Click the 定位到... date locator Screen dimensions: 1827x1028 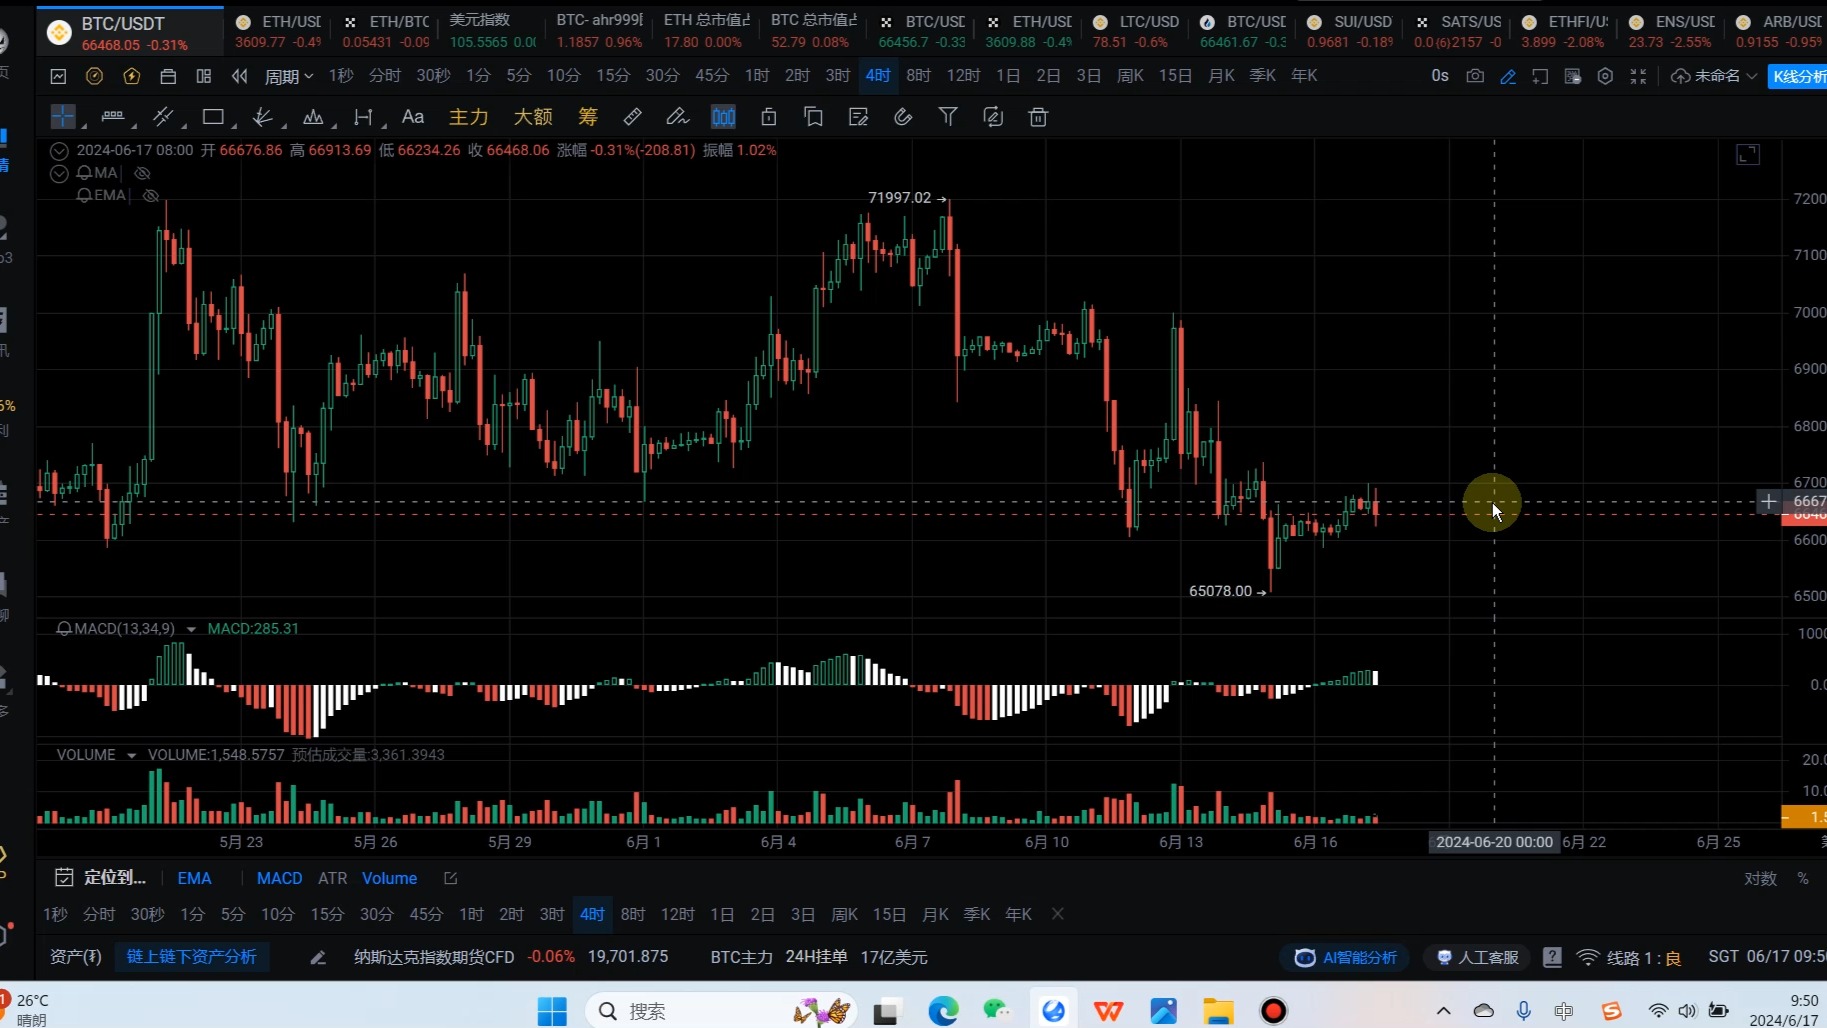(101, 878)
